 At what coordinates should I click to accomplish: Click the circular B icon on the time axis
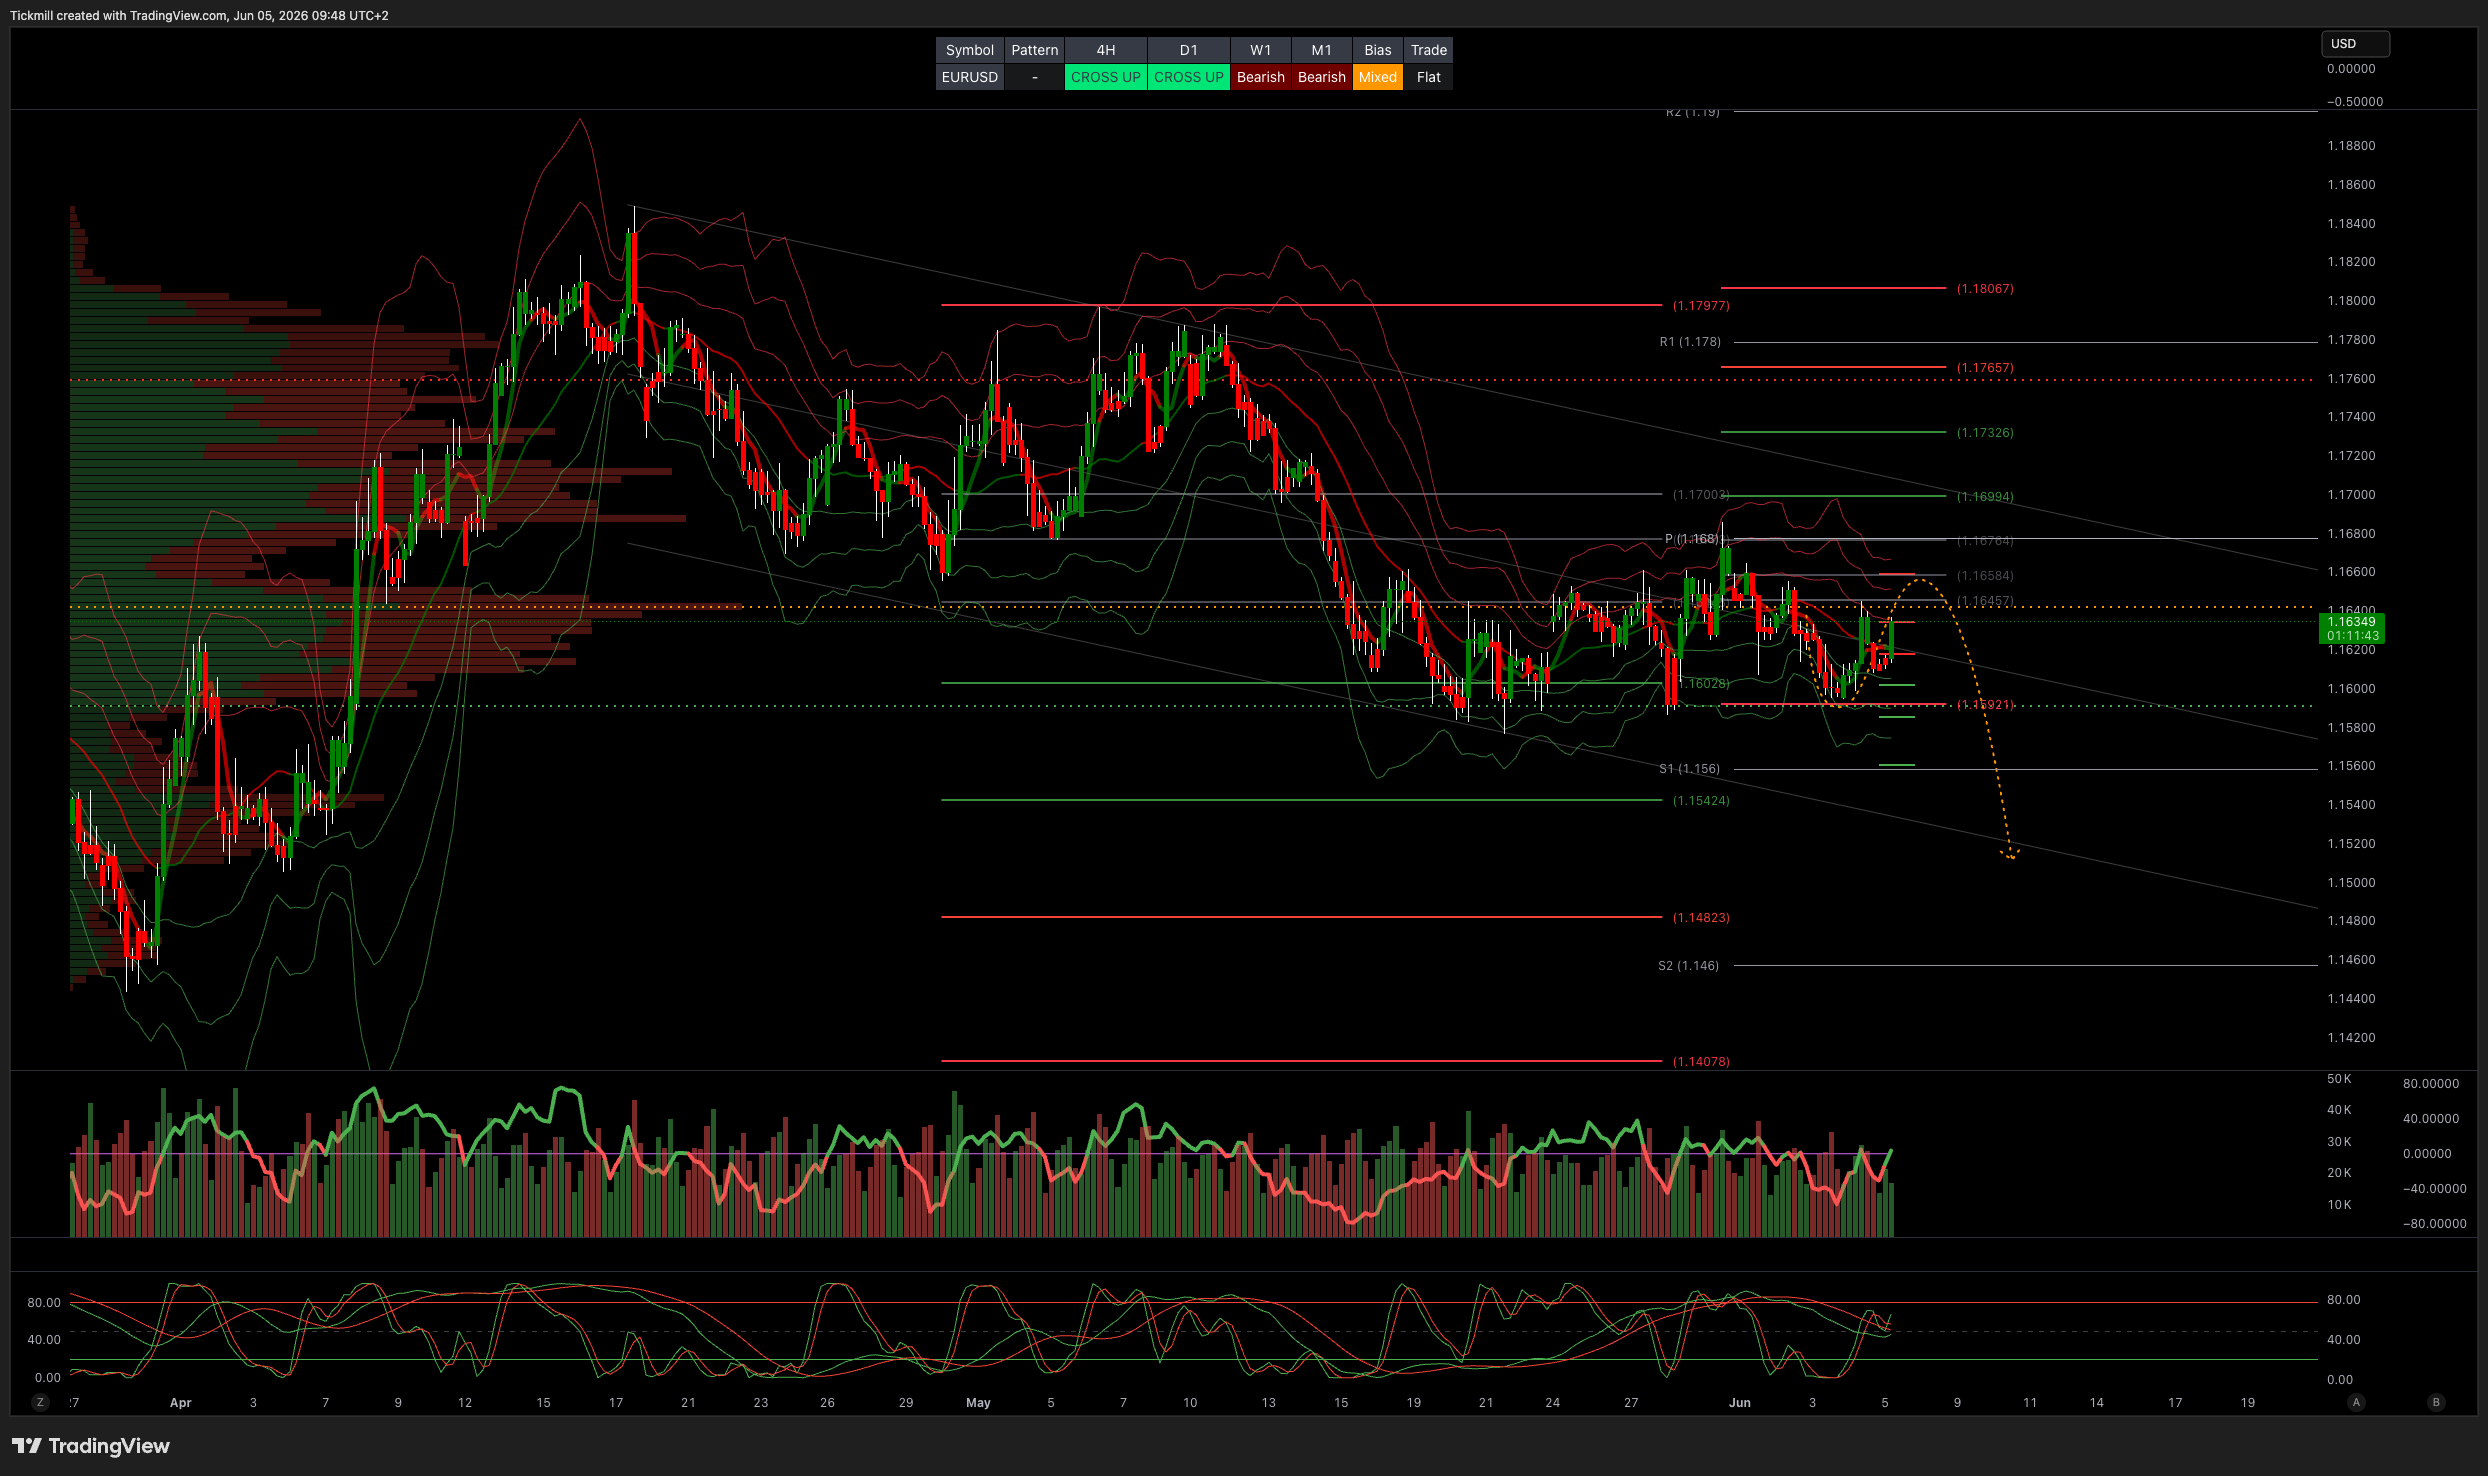click(2436, 1402)
